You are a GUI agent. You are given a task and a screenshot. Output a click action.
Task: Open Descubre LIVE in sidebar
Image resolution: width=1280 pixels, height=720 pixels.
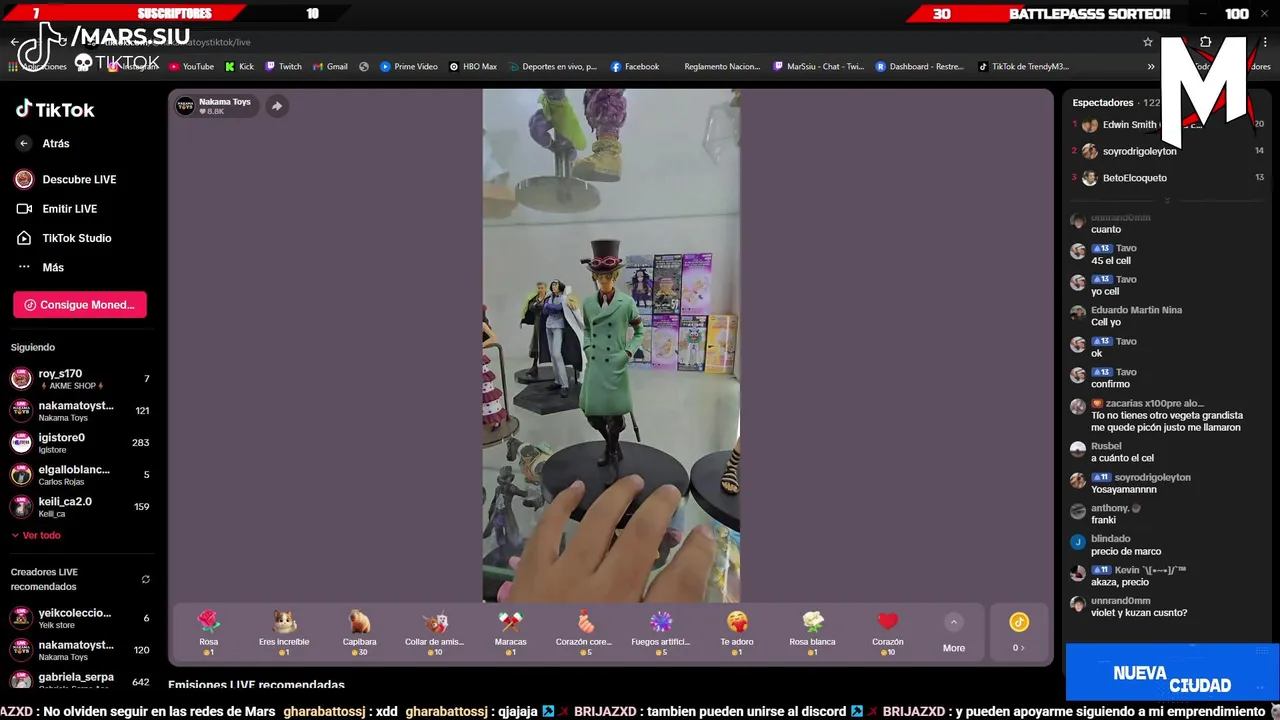[66, 180]
